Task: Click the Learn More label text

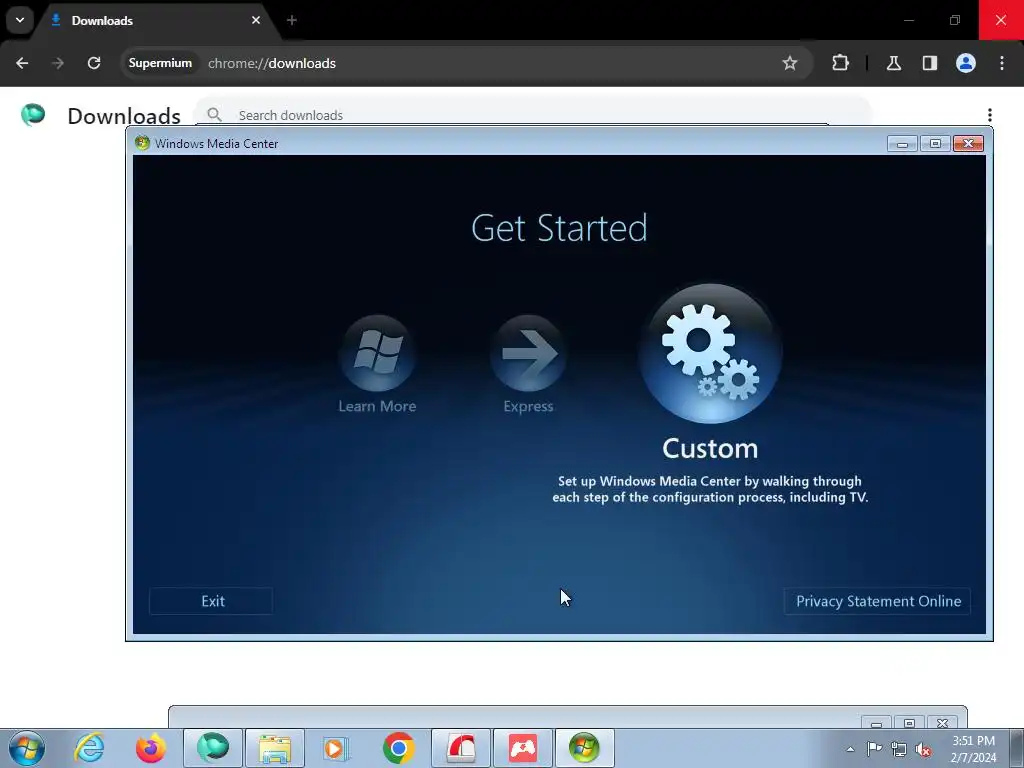Action: 377,406
